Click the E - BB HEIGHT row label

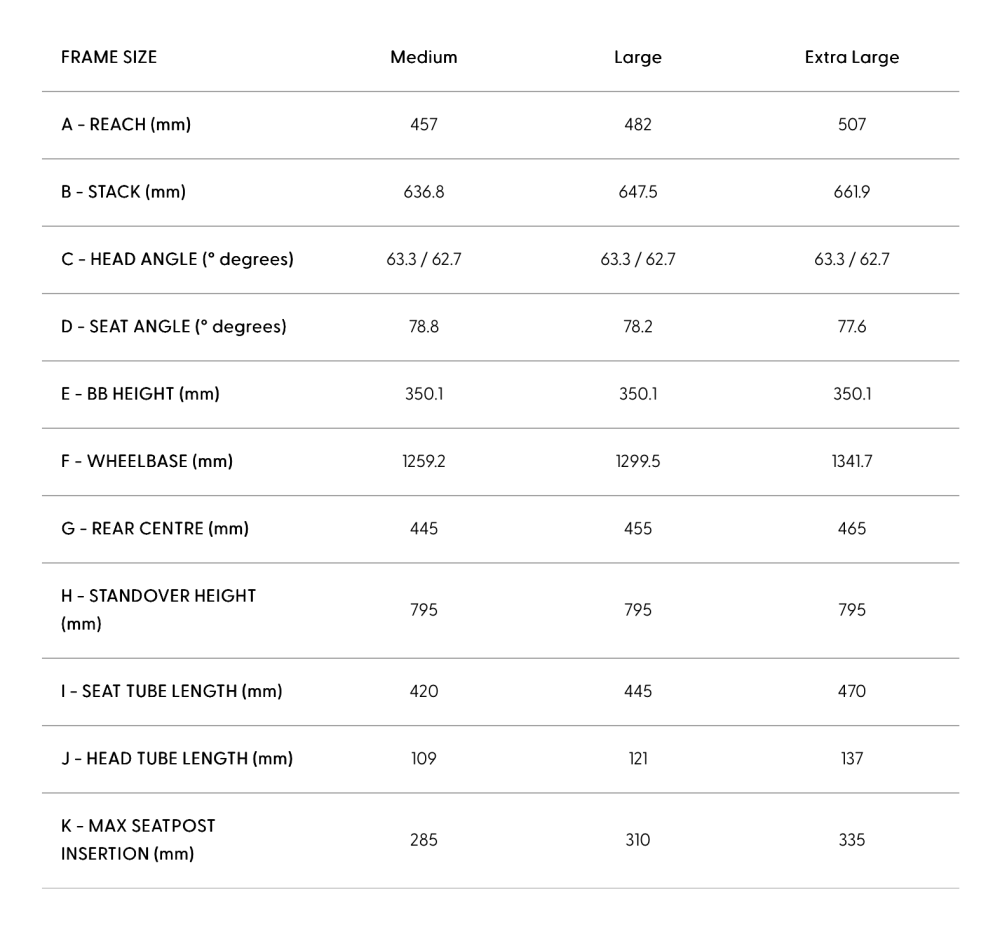(x=140, y=394)
